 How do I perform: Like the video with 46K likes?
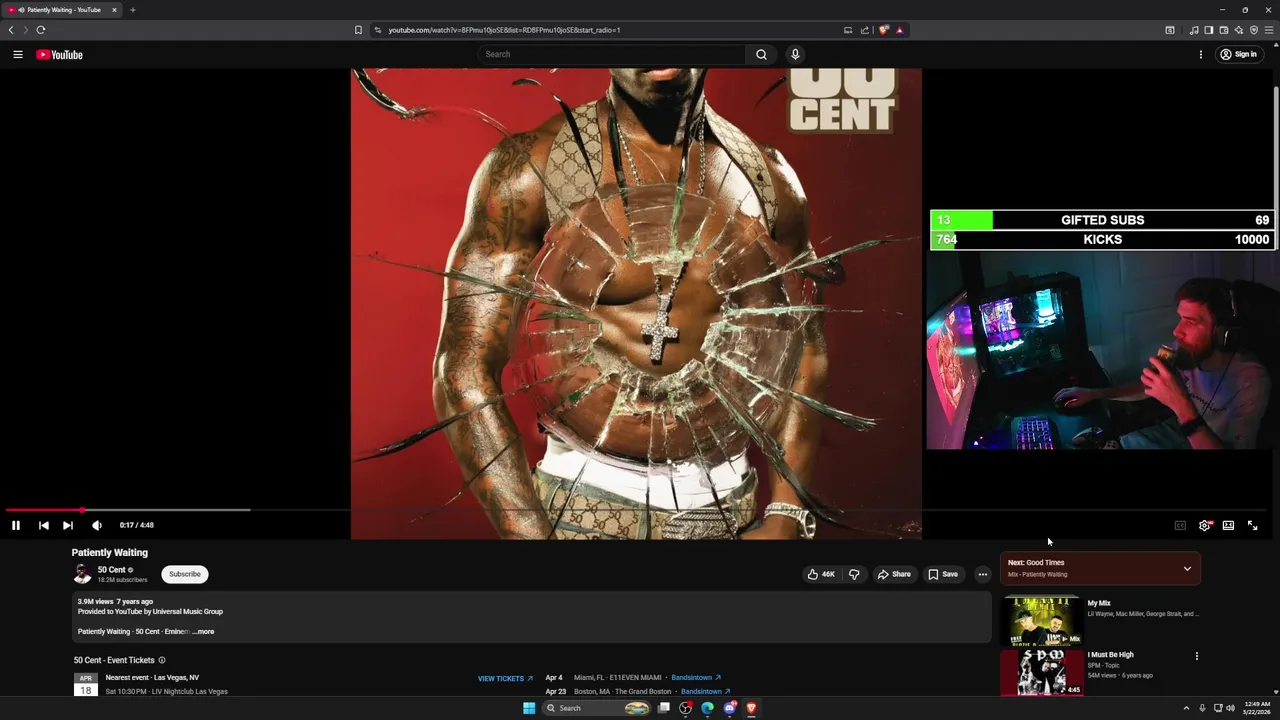click(821, 574)
